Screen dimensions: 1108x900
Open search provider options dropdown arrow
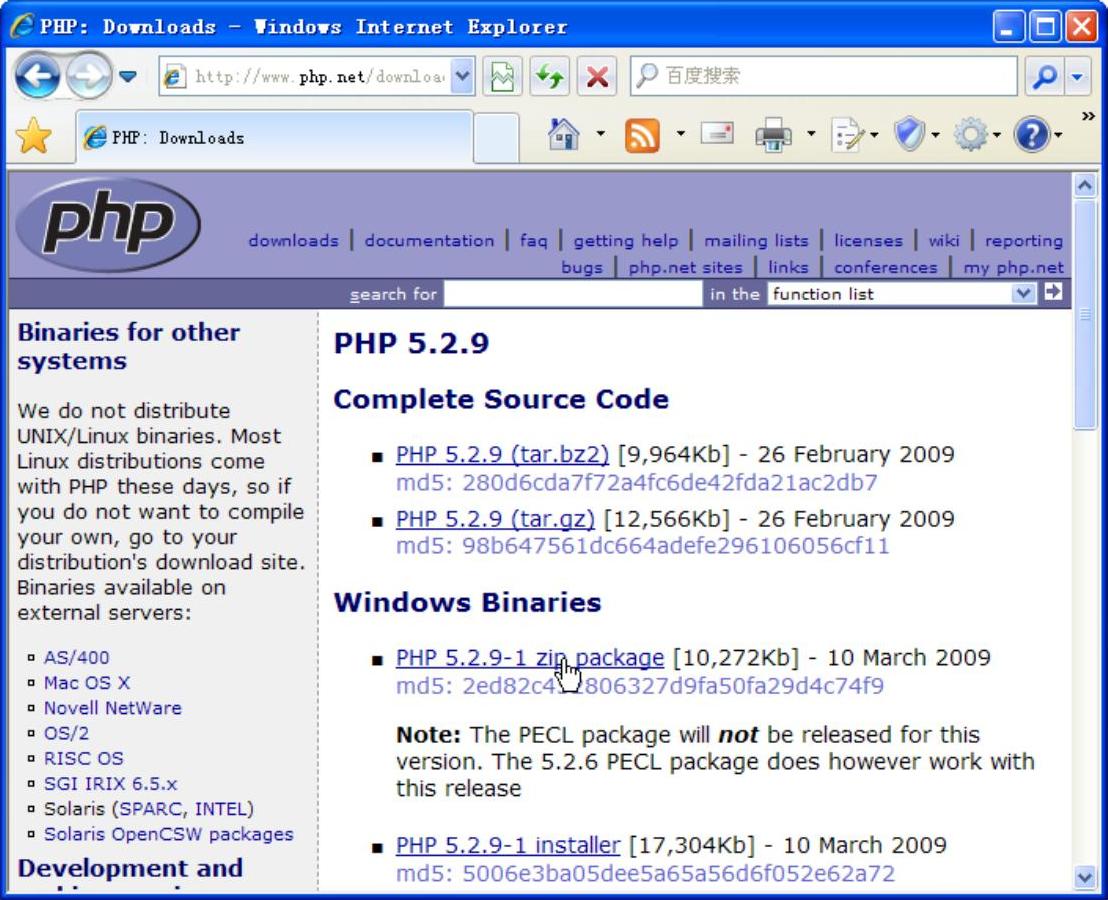pyautogui.click(x=1077, y=76)
